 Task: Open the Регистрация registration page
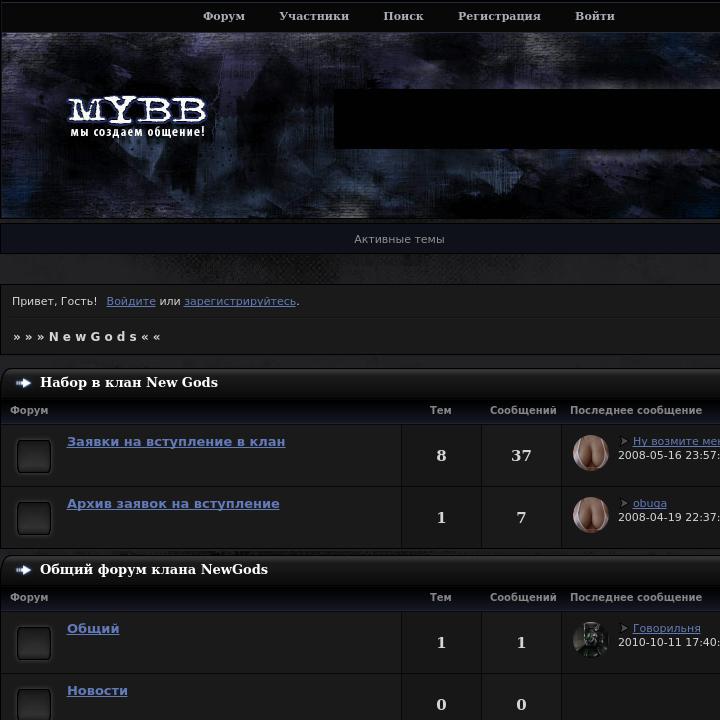(x=499, y=16)
